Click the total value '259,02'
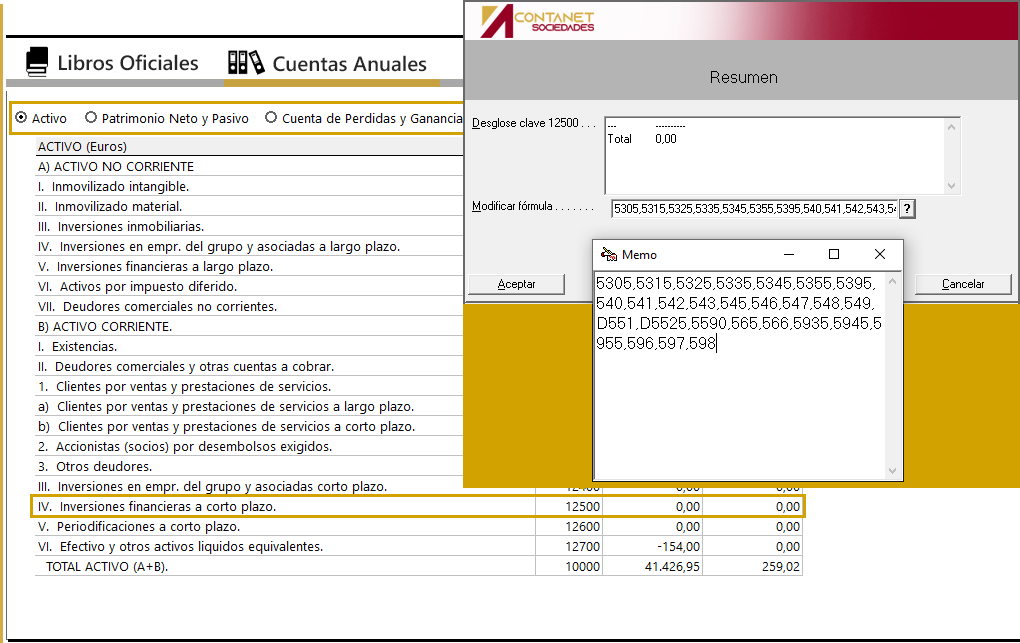1020x643 pixels. (781, 567)
